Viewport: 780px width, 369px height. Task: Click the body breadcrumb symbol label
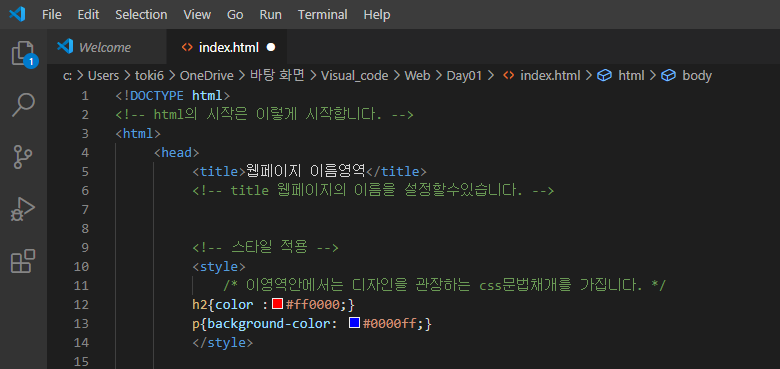click(x=697, y=76)
